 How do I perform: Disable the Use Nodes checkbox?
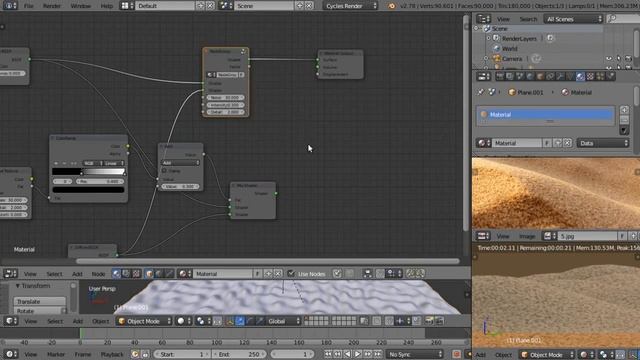(291, 273)
